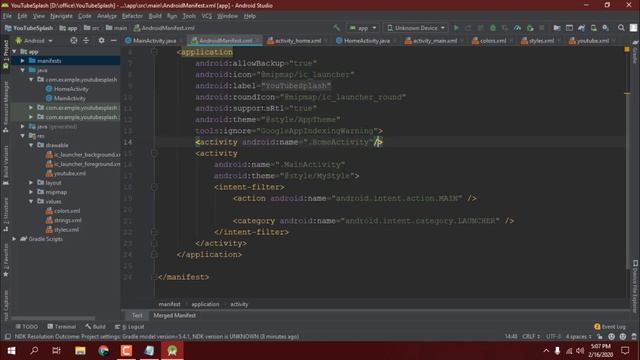Open the Unknown Device selector dropdown
This screenshot has height=360, width=640.
click(x=416, y=28)
